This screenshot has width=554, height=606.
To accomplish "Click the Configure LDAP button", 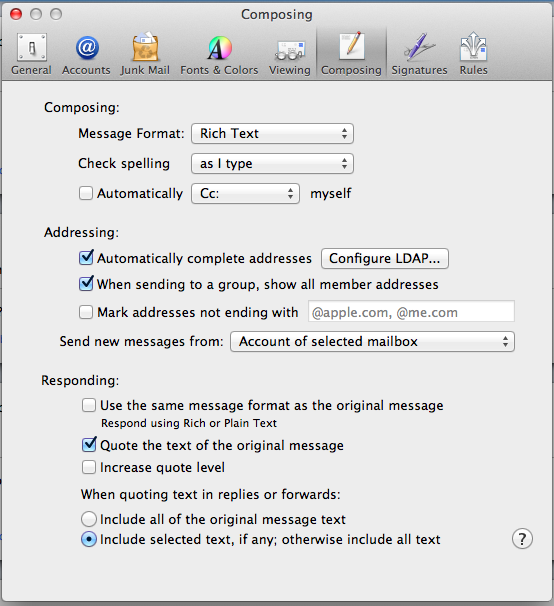I will pyautogui.click(x=385, y=258).
